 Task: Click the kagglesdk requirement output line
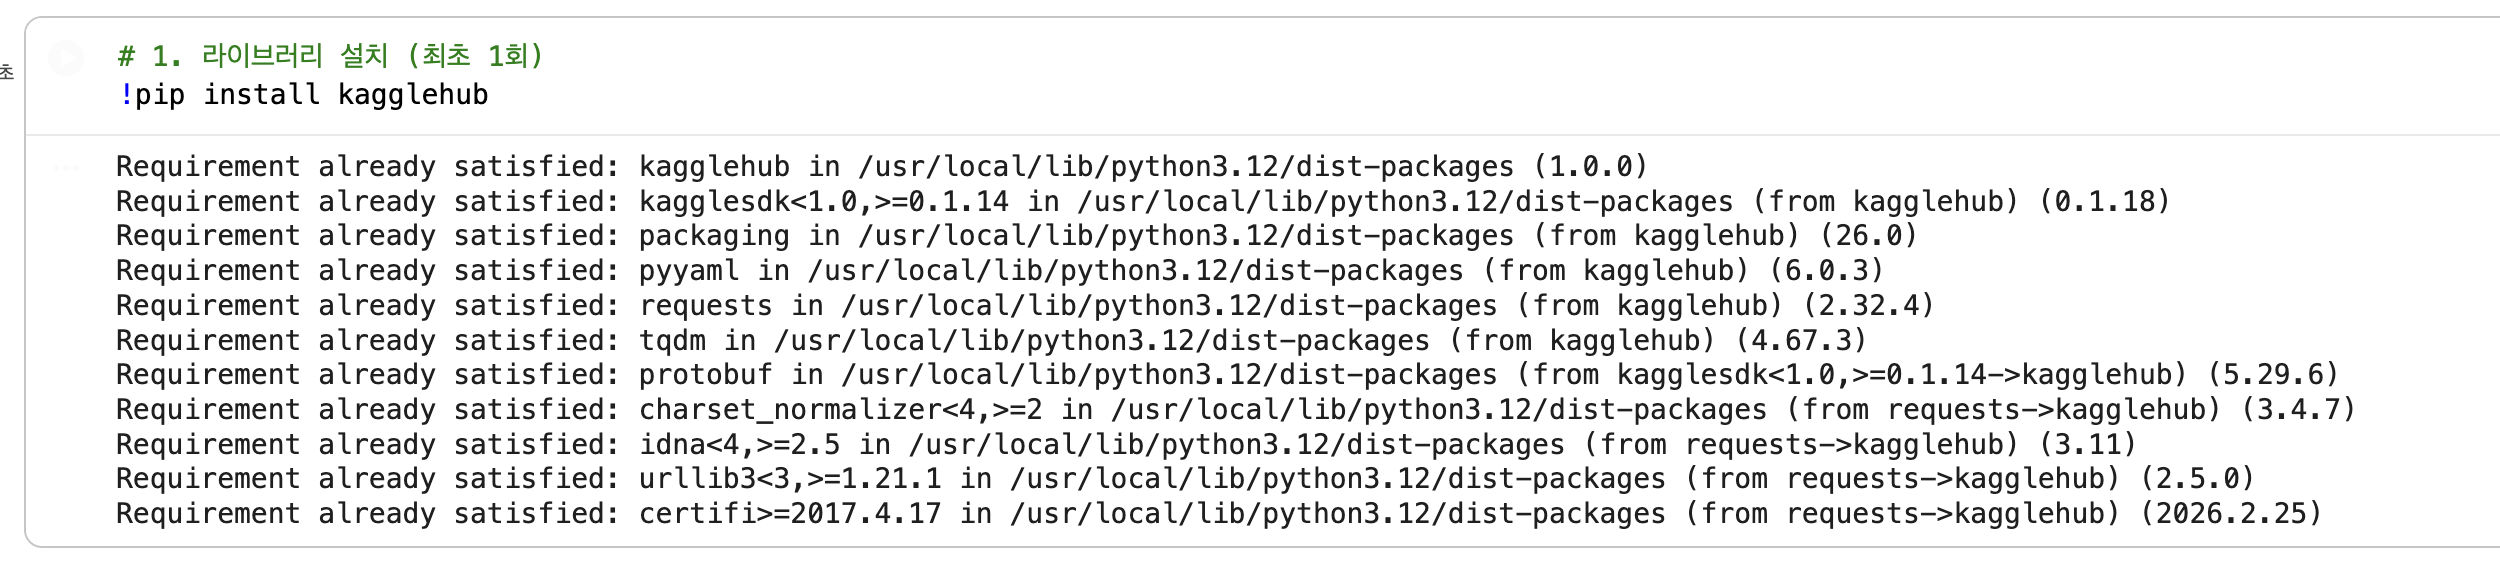(1143, 201)
